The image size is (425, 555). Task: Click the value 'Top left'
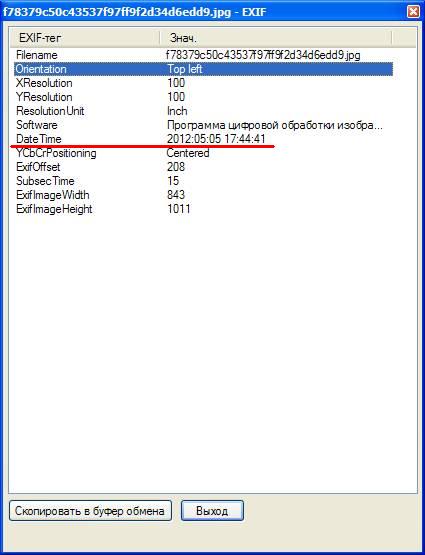(185, 69)
